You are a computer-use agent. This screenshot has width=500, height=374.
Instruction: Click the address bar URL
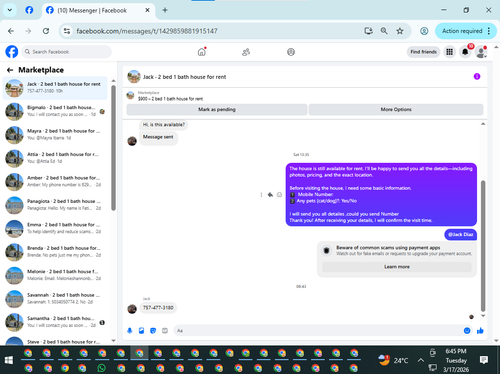tap(147, 31)
